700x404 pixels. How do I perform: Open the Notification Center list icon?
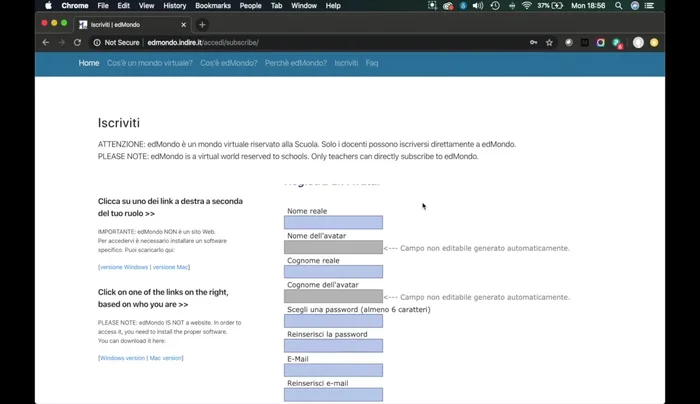[x=650, y=6]
